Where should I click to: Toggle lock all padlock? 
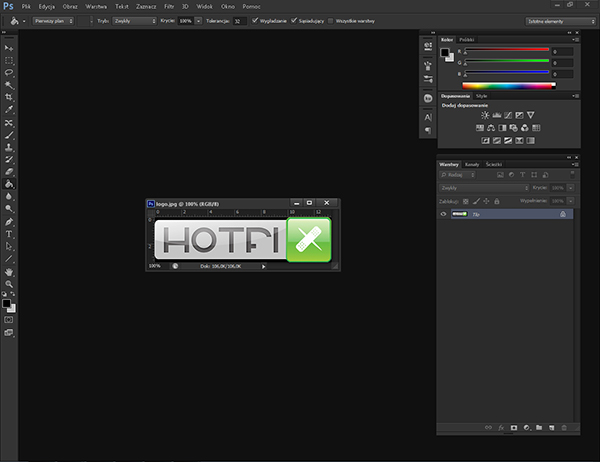pyautogui.click(x=497, y=201)
